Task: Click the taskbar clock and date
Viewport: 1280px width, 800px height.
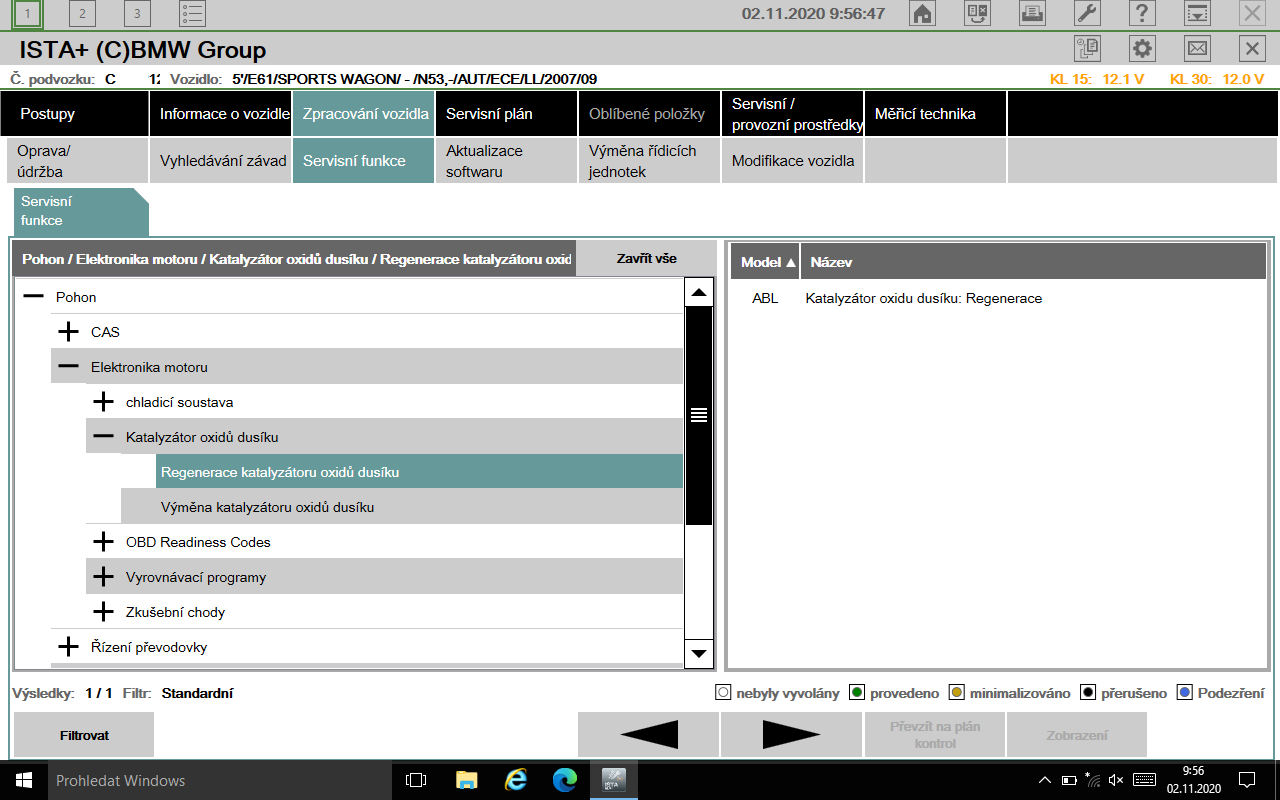Action: 1193,780
